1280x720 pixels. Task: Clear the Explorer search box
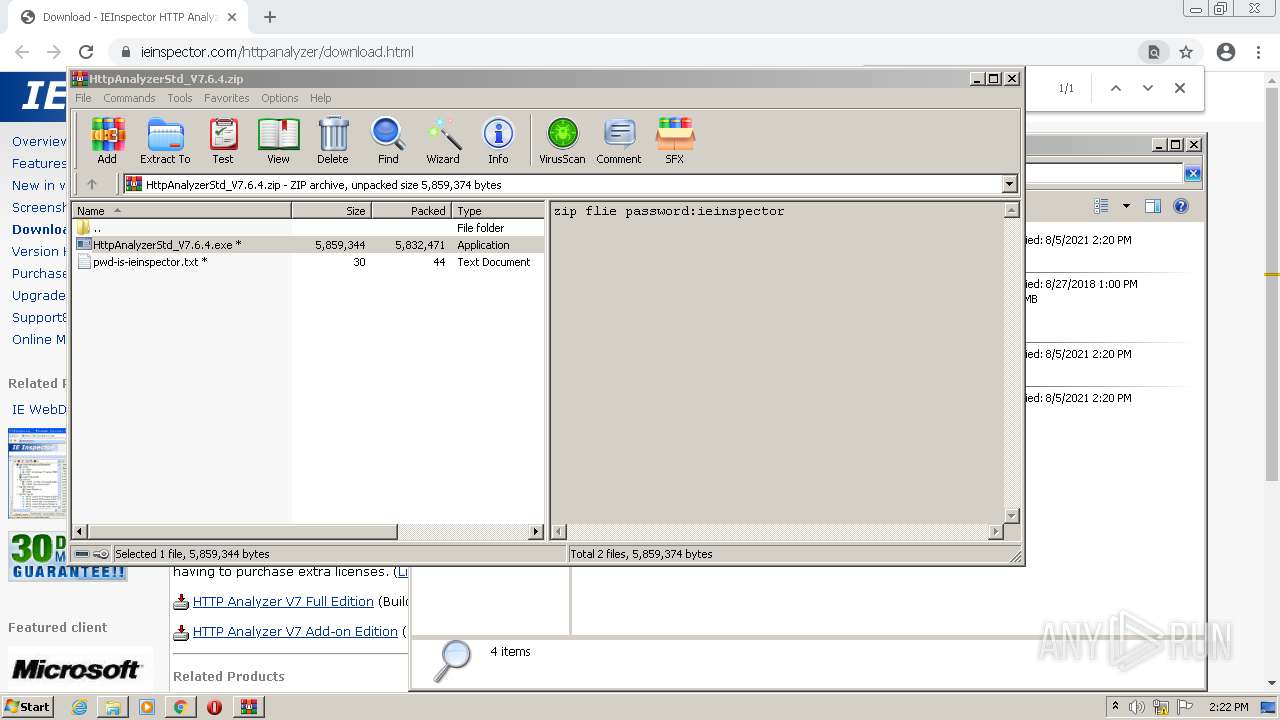tap(1192, 174)
